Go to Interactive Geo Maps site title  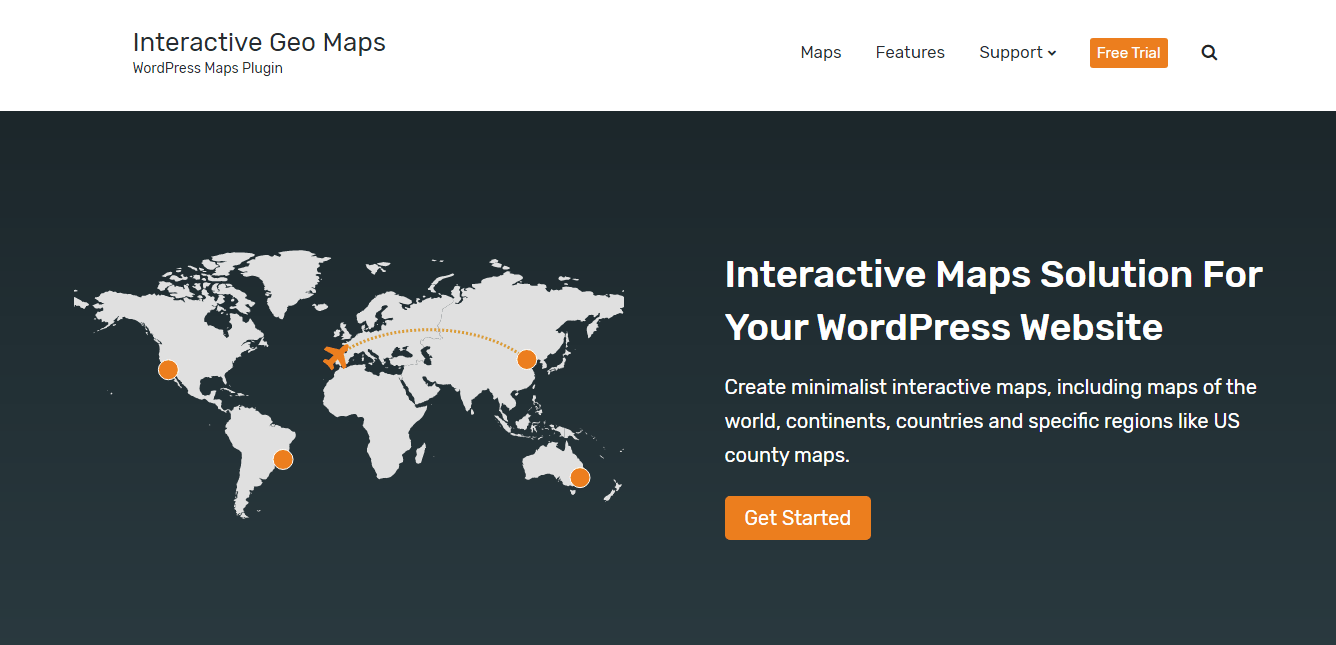coord(259,42)
